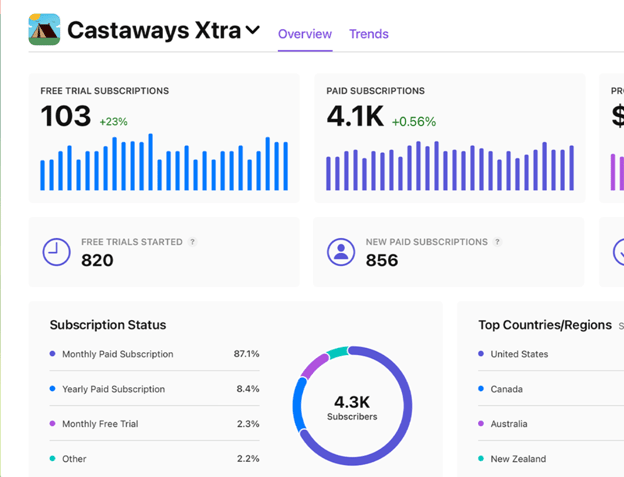Click United States in Top Countries list
The width and height of the screenshot is (624, 477).
click(x=519, y=354)
